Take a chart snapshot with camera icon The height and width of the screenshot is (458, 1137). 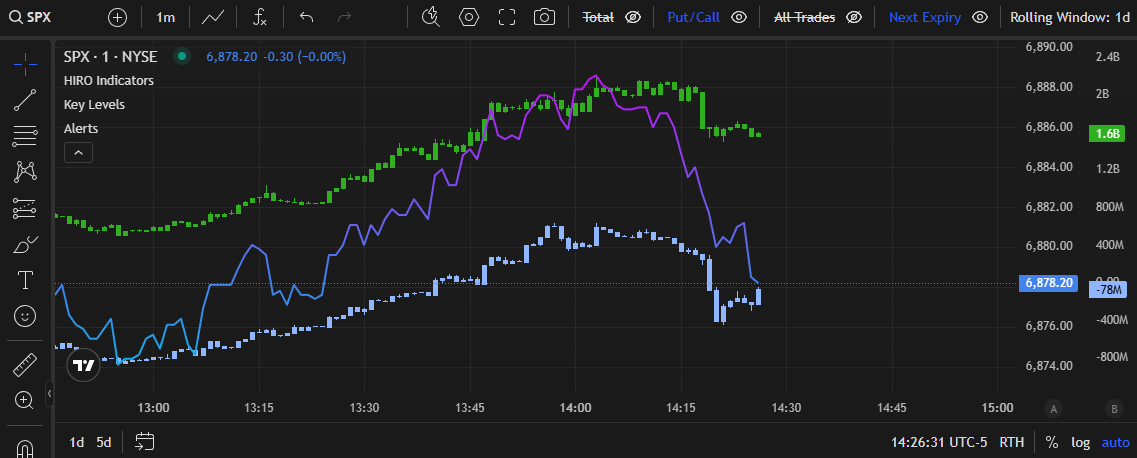point(544,17)
